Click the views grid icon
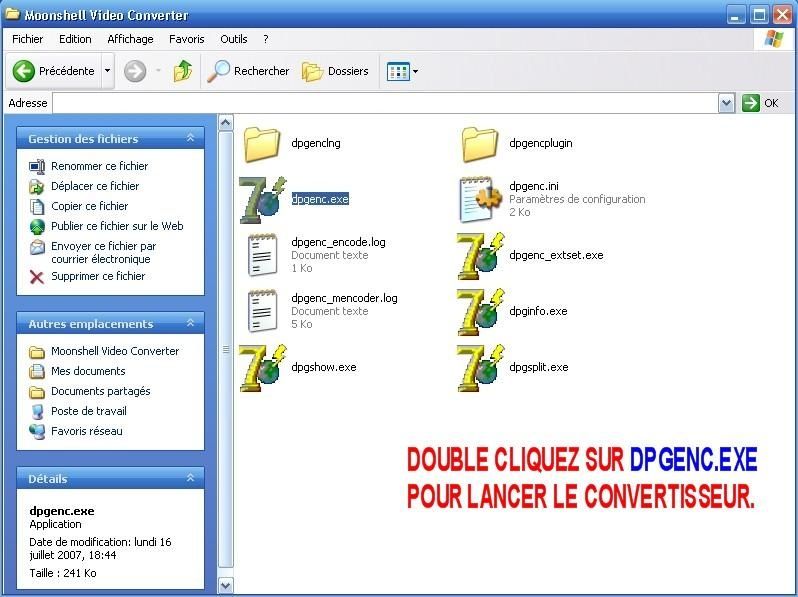Image resolution: width=798 pixels, height=597 pixels. point(398,72)
